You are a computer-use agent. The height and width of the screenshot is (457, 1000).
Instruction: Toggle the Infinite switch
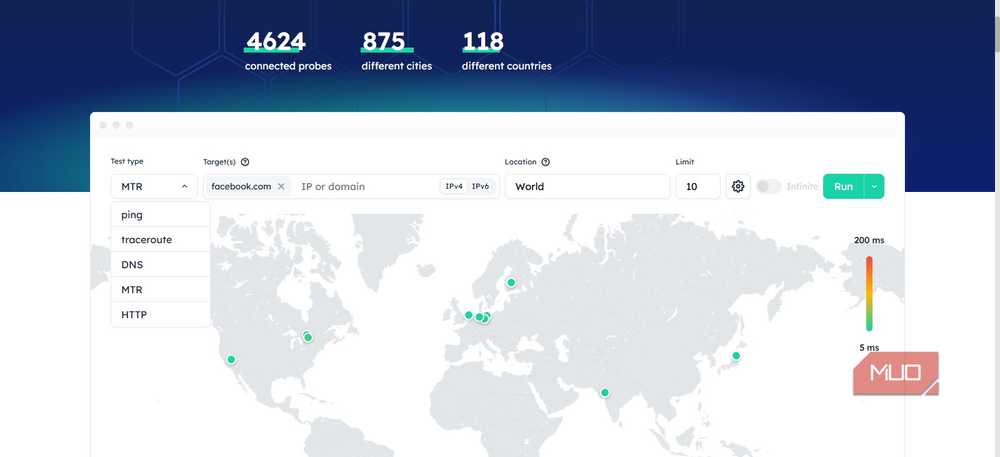pyautogui.click(x=768, y=187)
